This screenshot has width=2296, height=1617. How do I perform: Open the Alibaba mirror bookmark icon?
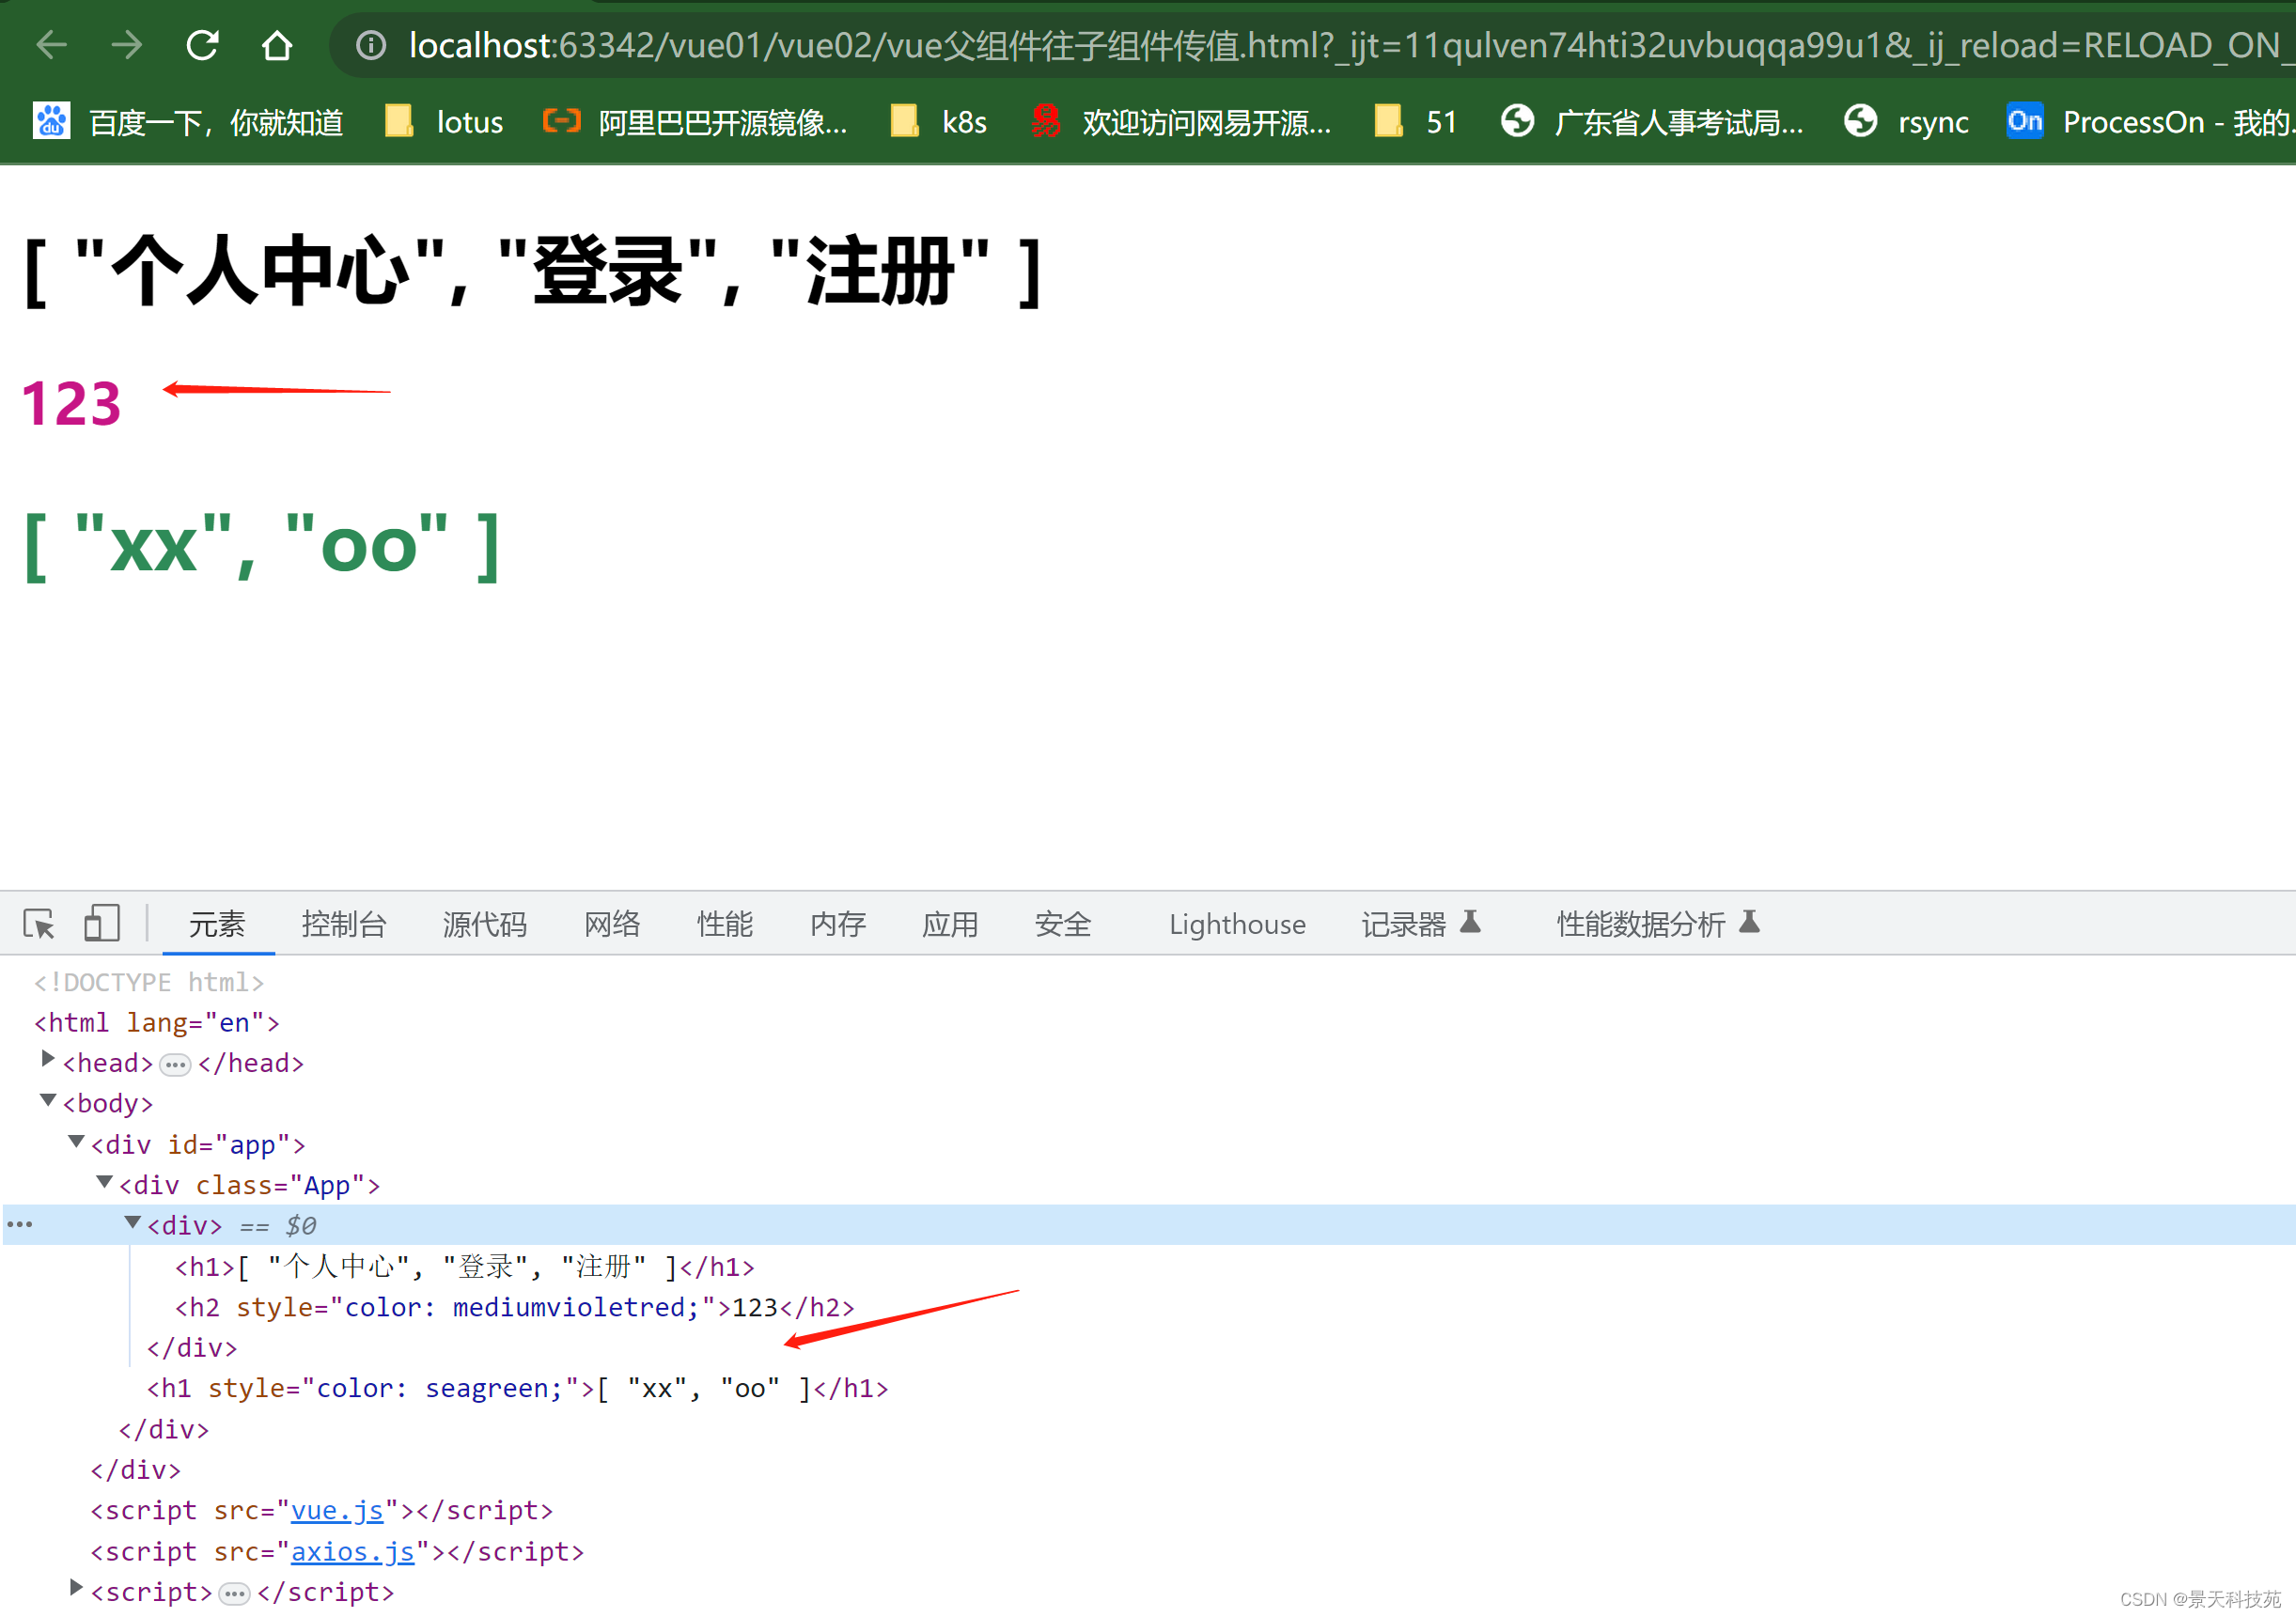[x=561, y=121]
